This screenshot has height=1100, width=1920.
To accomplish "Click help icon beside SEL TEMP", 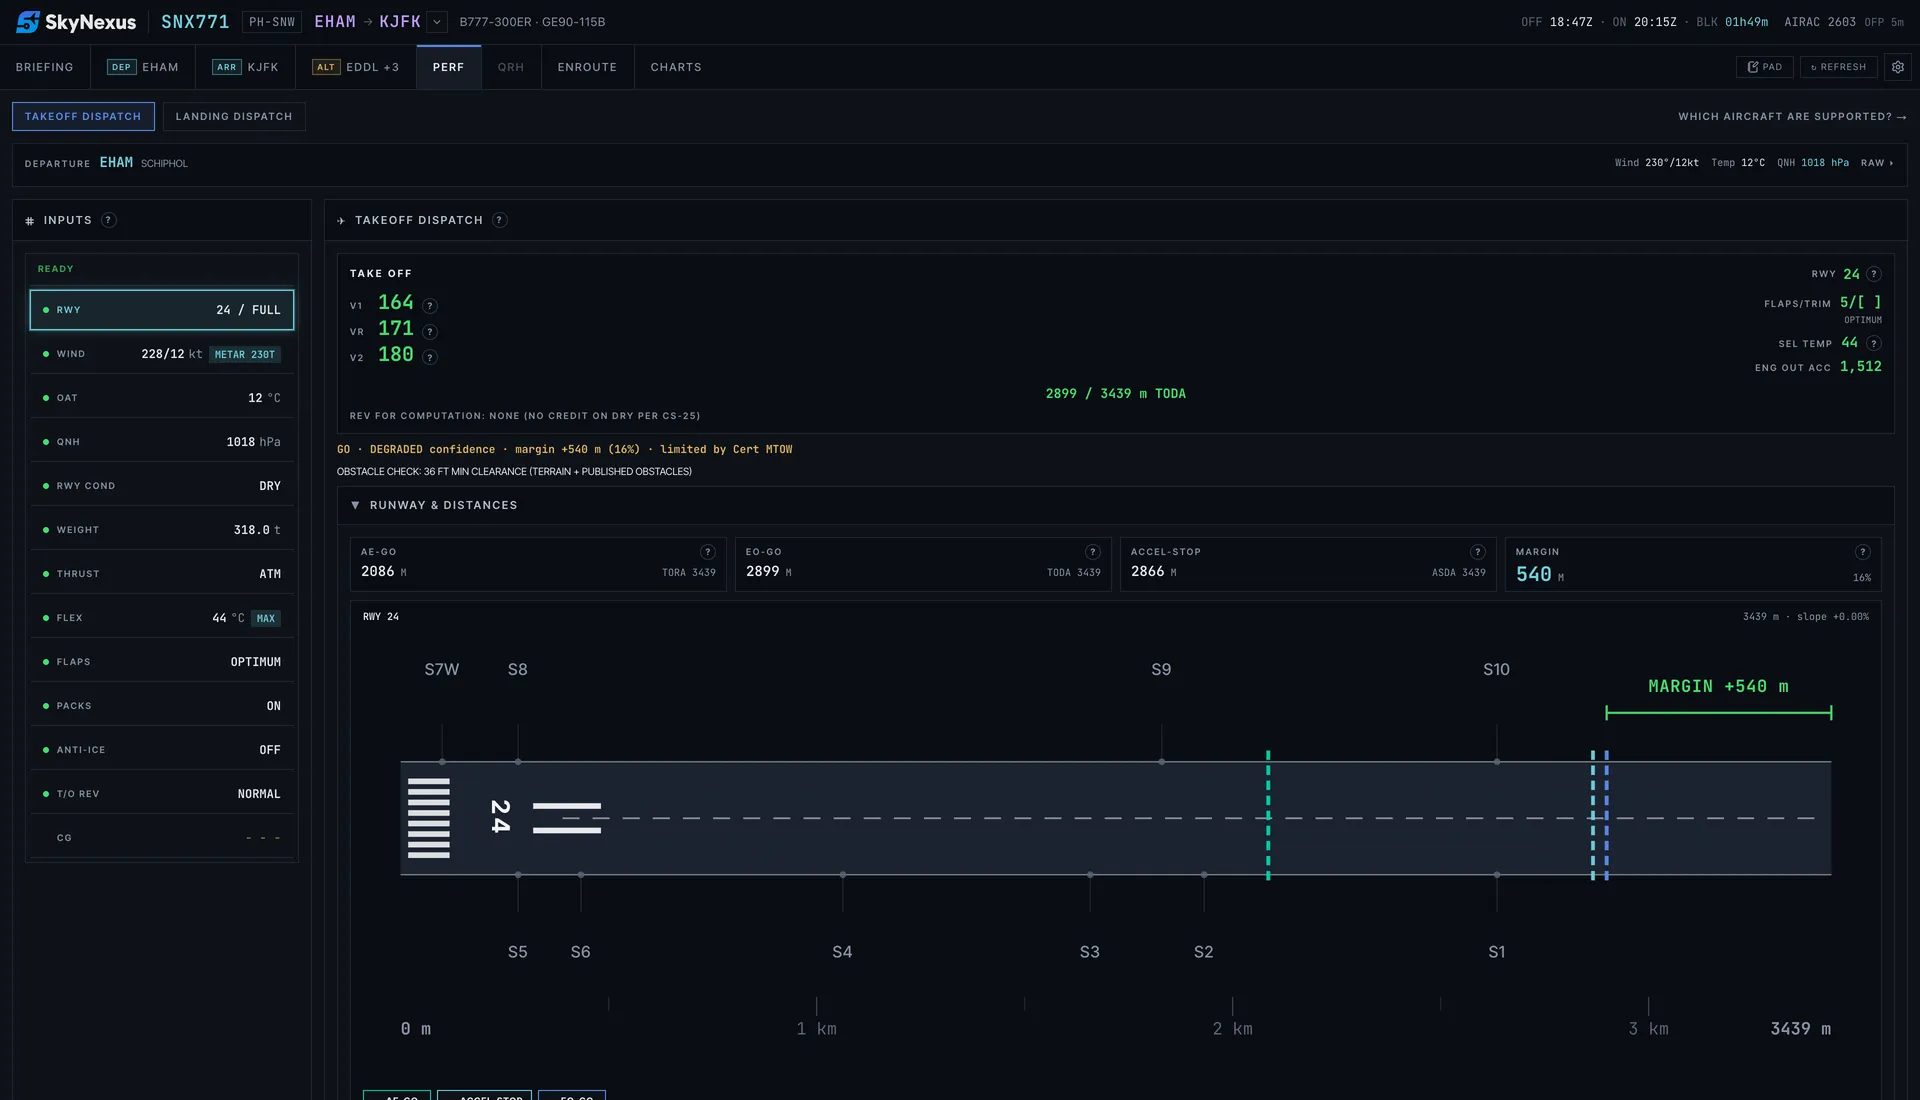I will click(1874, 343).
